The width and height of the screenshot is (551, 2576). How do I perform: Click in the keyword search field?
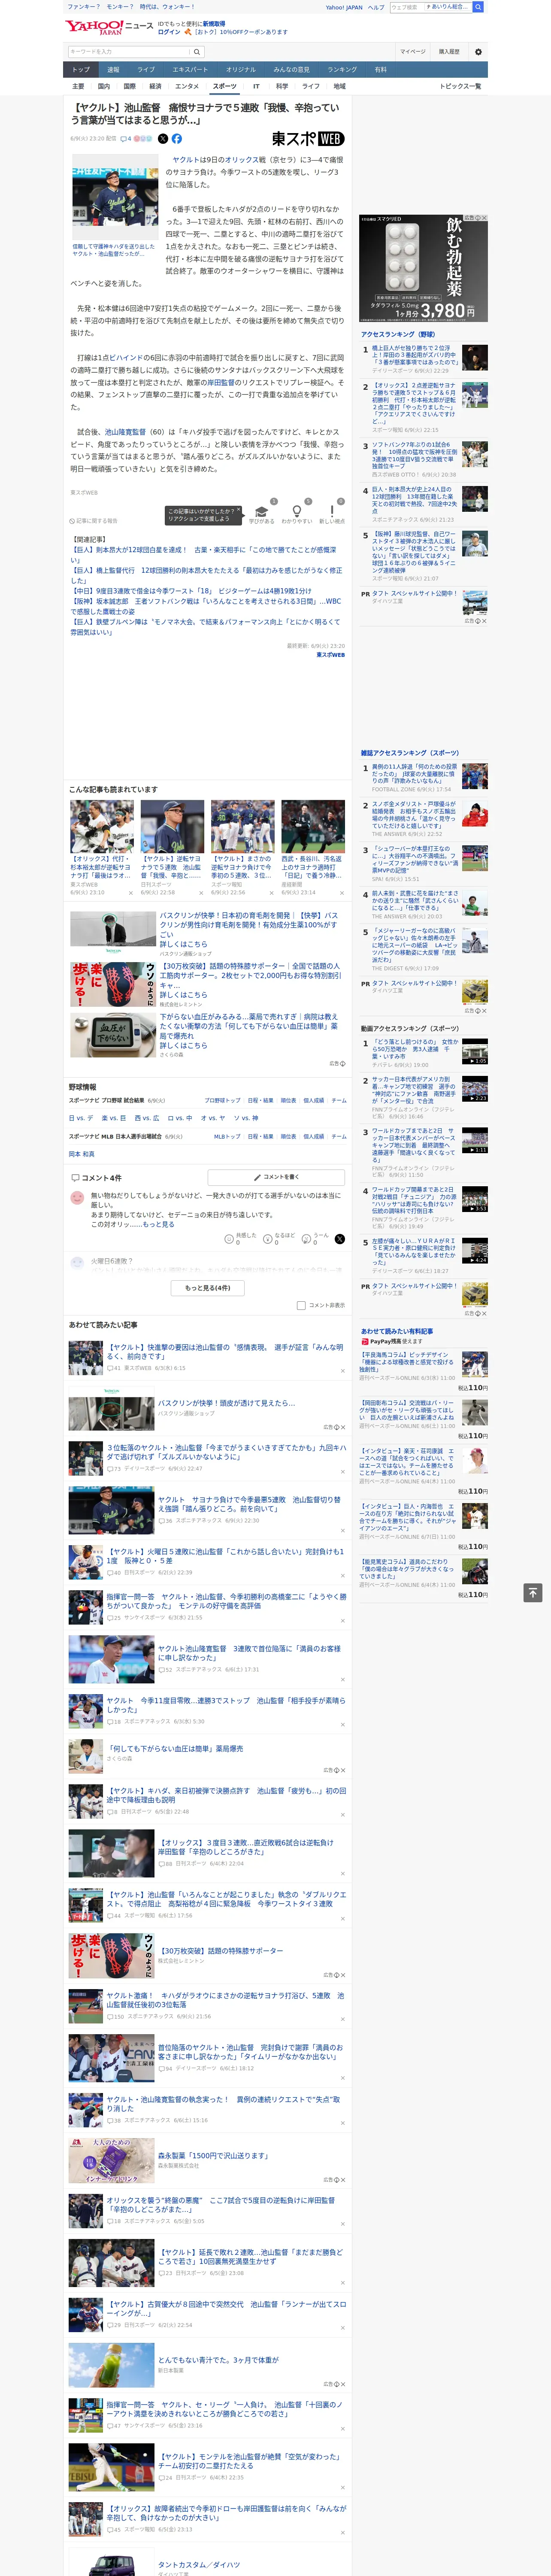pos(129,52)
